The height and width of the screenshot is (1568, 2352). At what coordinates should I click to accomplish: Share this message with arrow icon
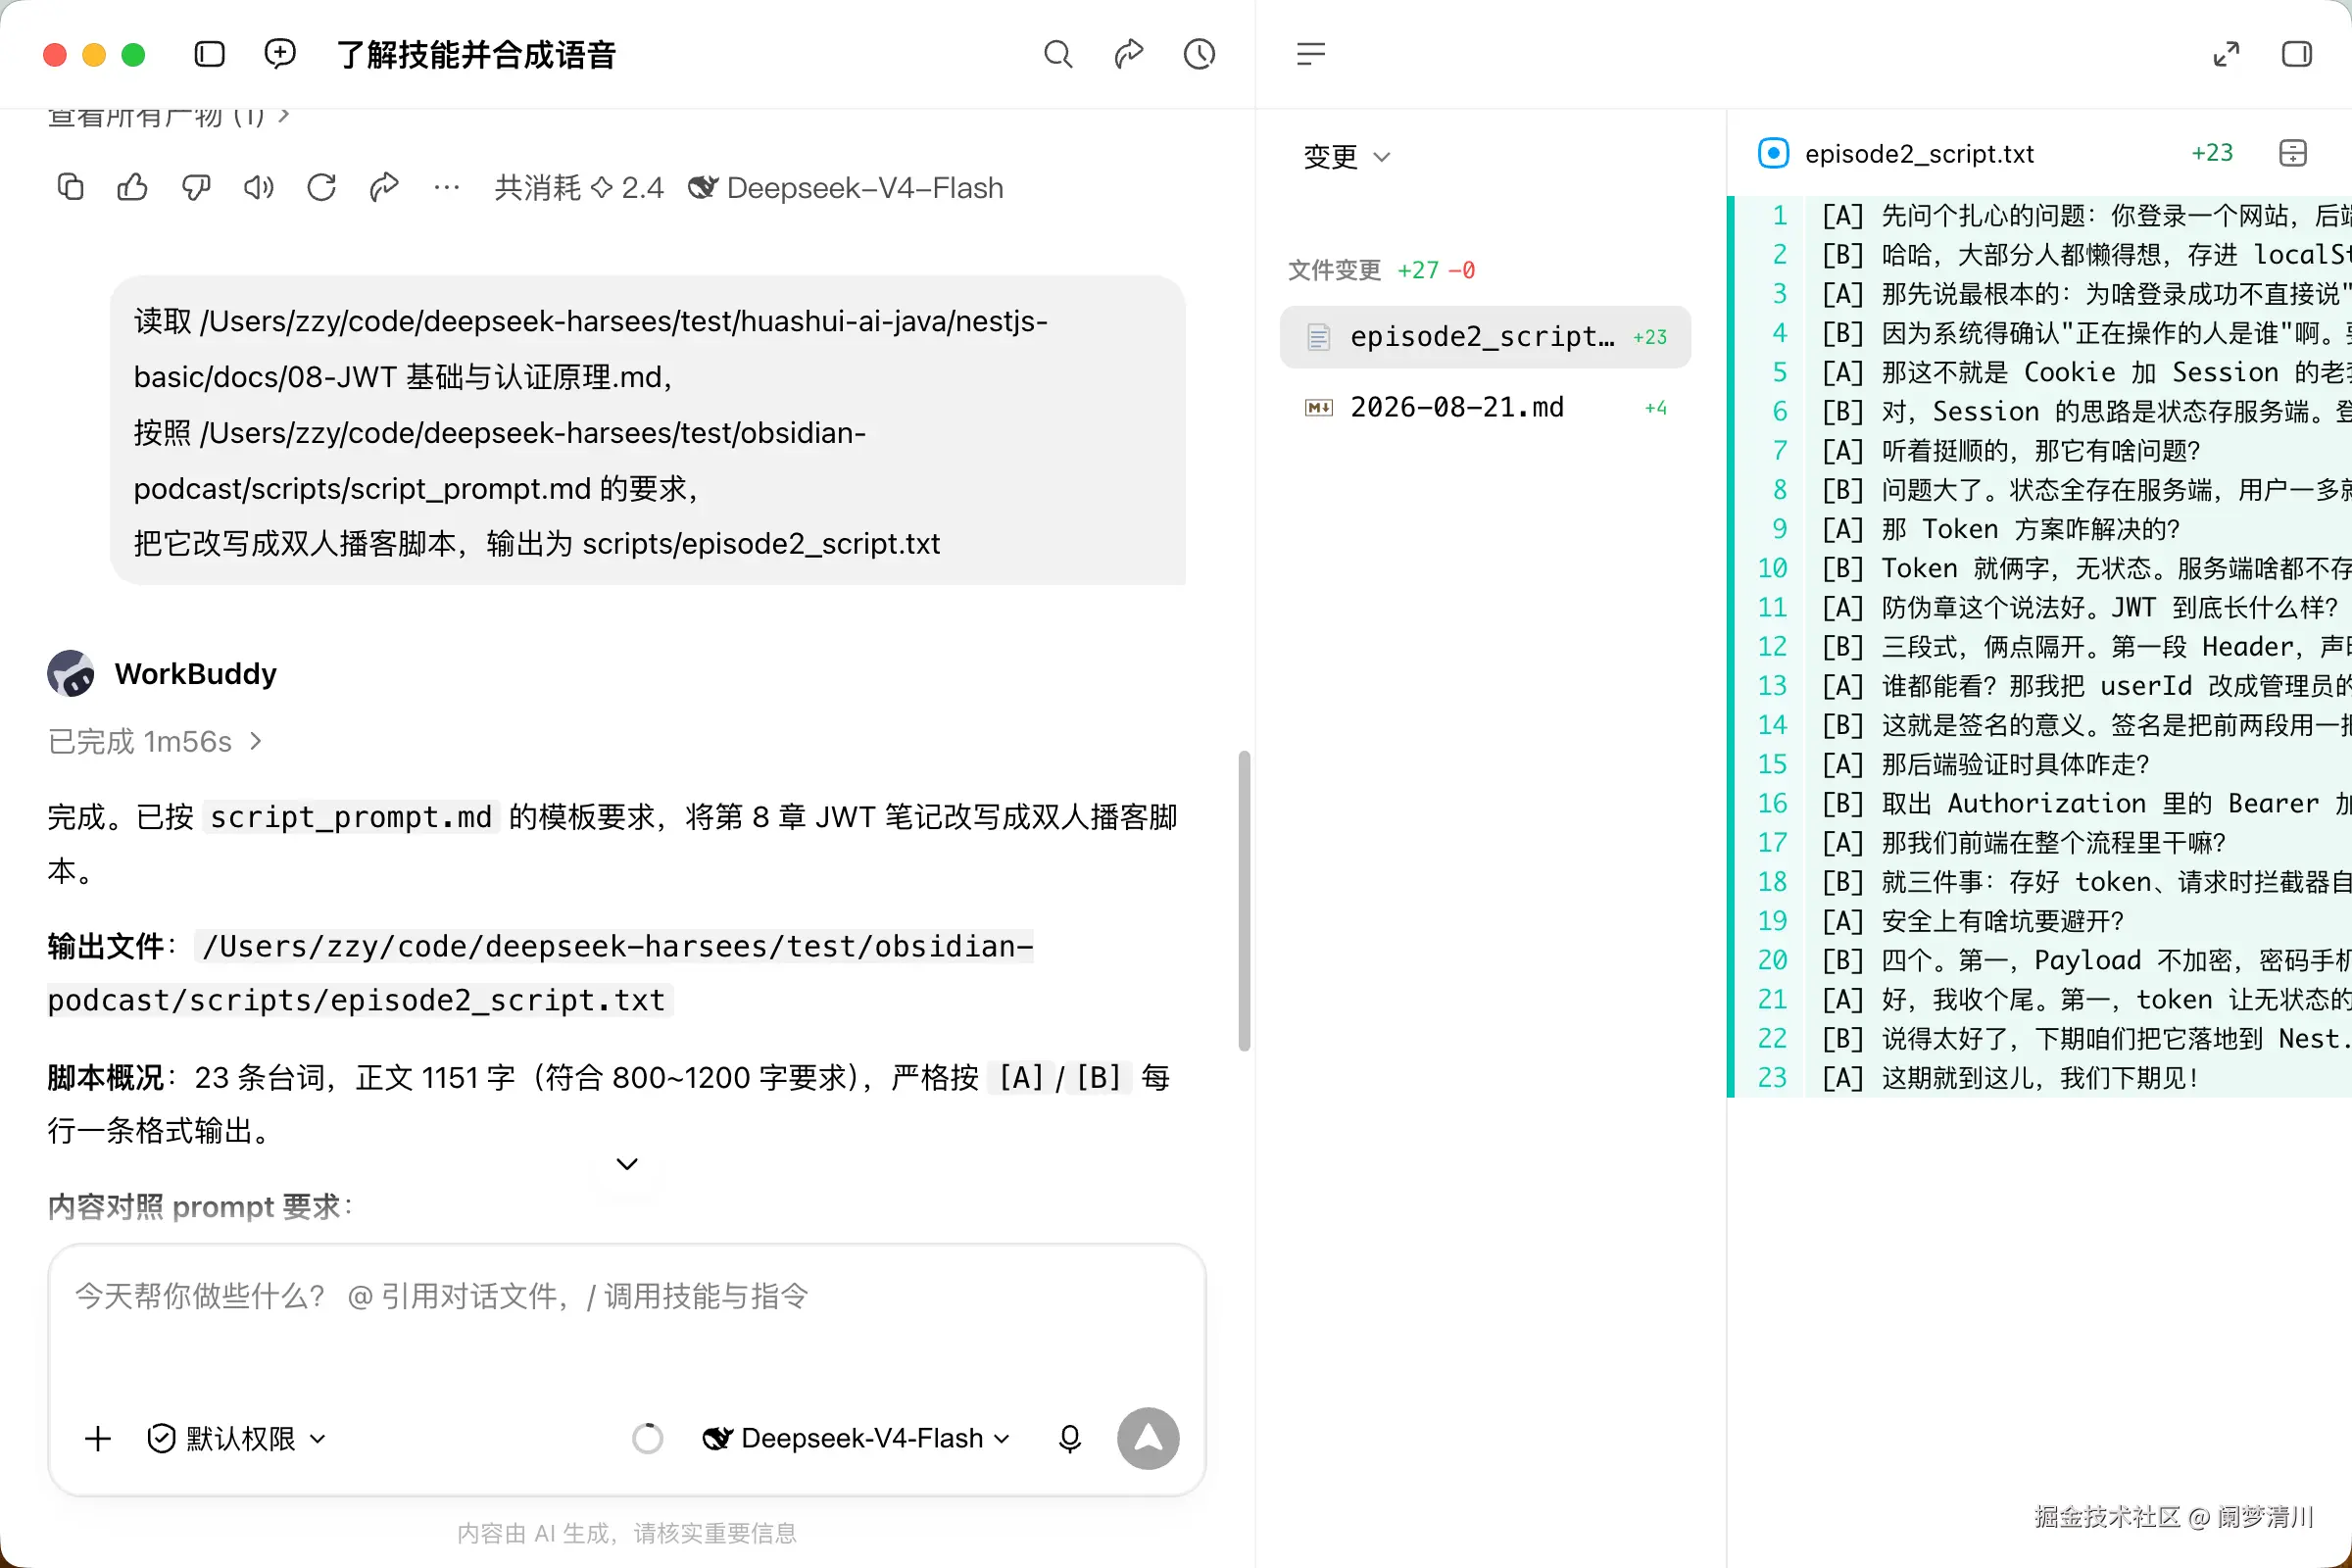(384, 187)
